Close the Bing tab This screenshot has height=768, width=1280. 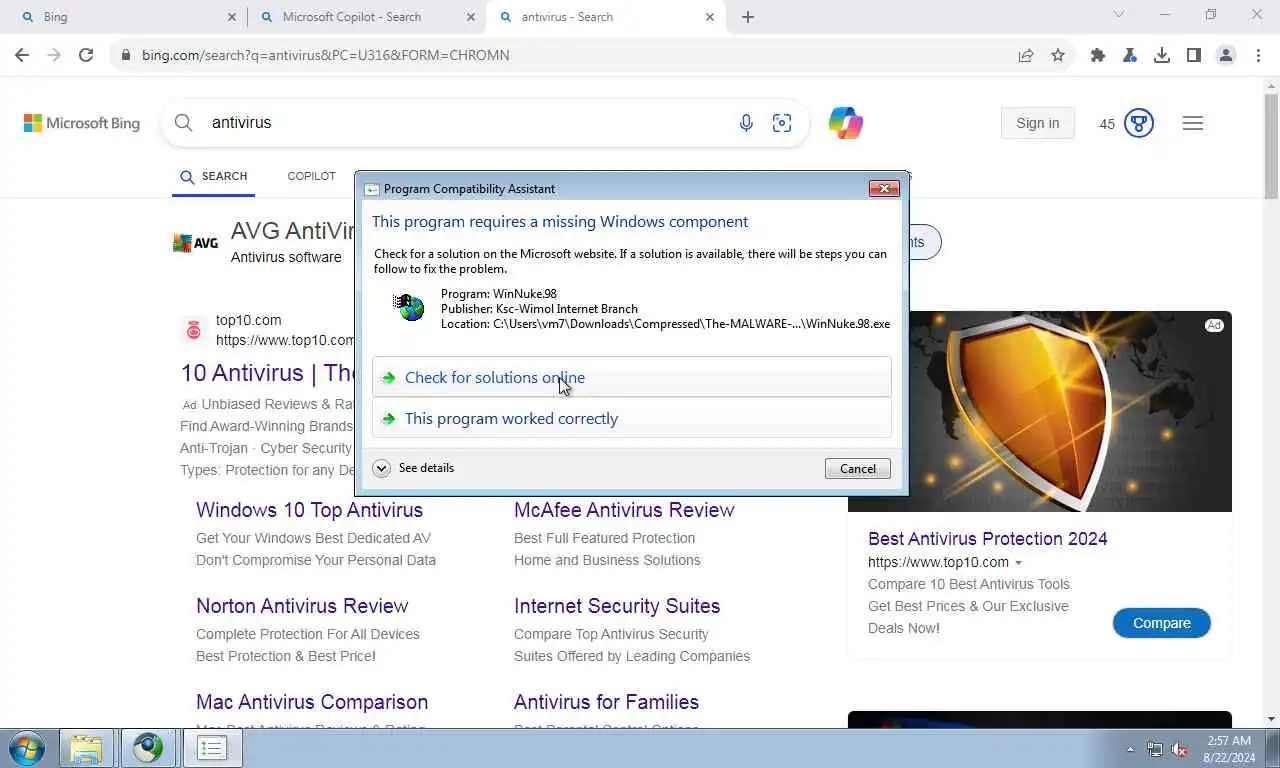click(x=232, y=17)
